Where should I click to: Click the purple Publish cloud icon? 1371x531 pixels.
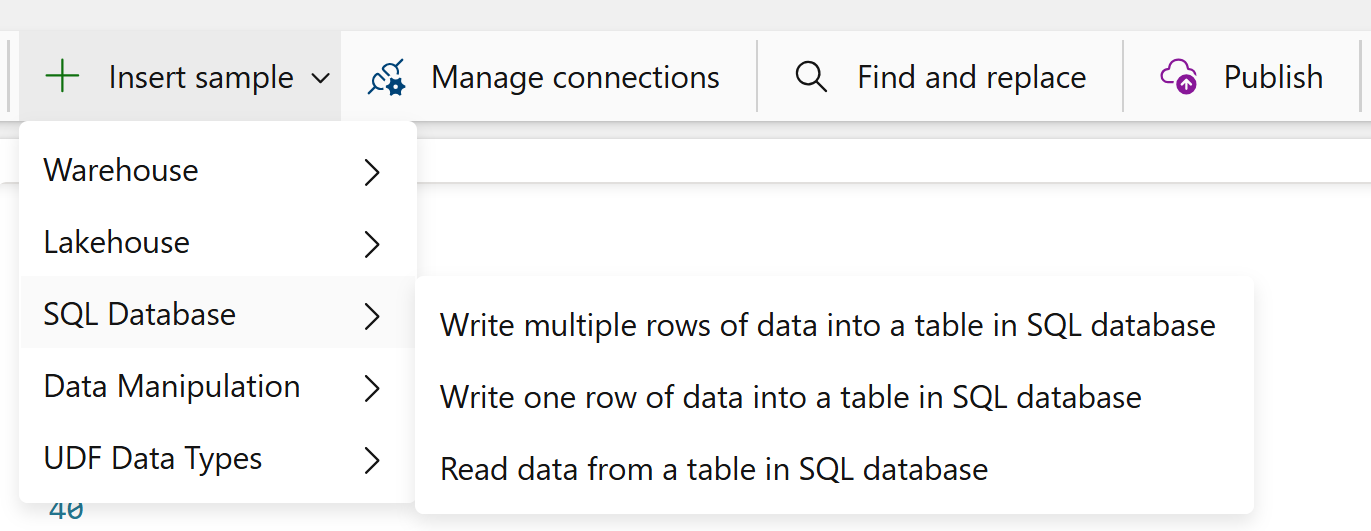click(1179, 77)
